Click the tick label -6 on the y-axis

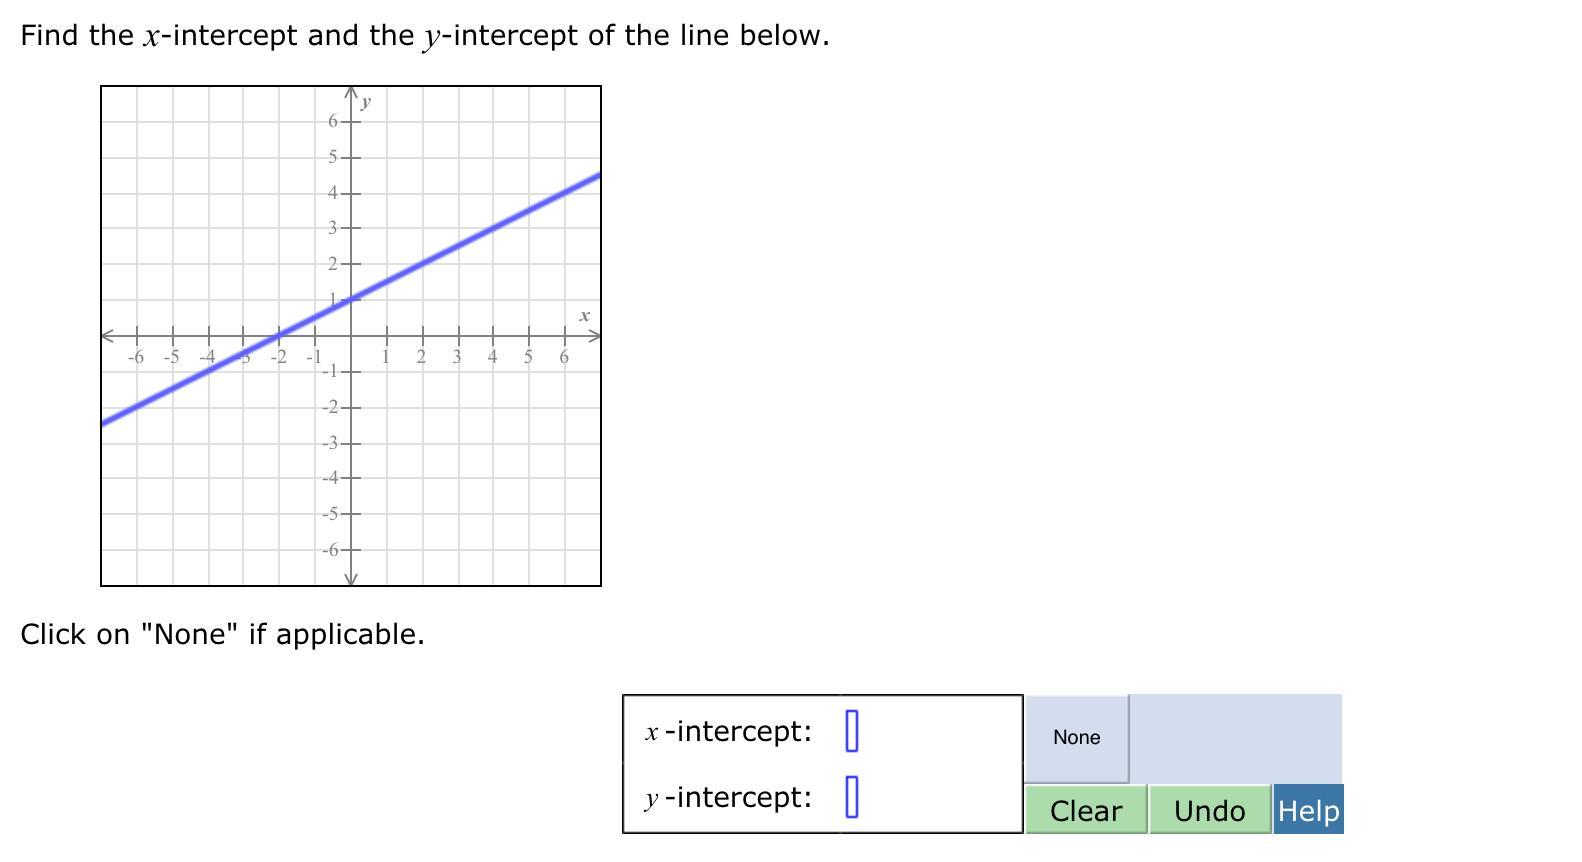[x=330, y=550]
